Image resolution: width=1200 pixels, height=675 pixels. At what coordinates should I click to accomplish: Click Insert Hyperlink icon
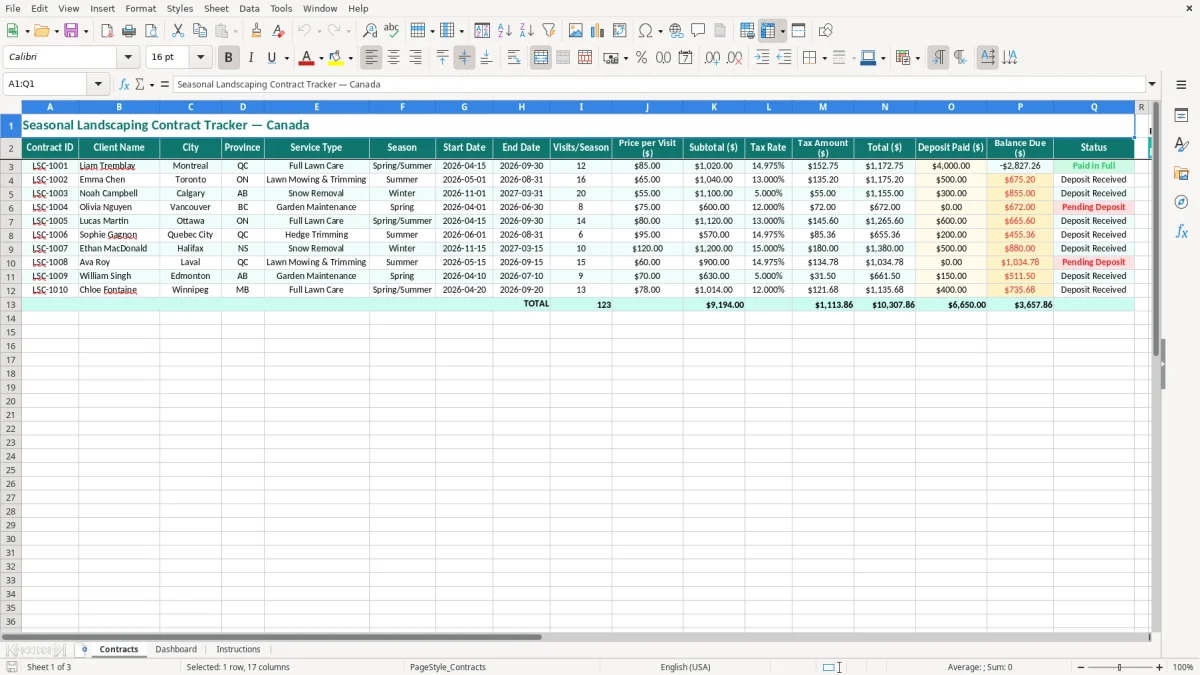click(676, 31)
